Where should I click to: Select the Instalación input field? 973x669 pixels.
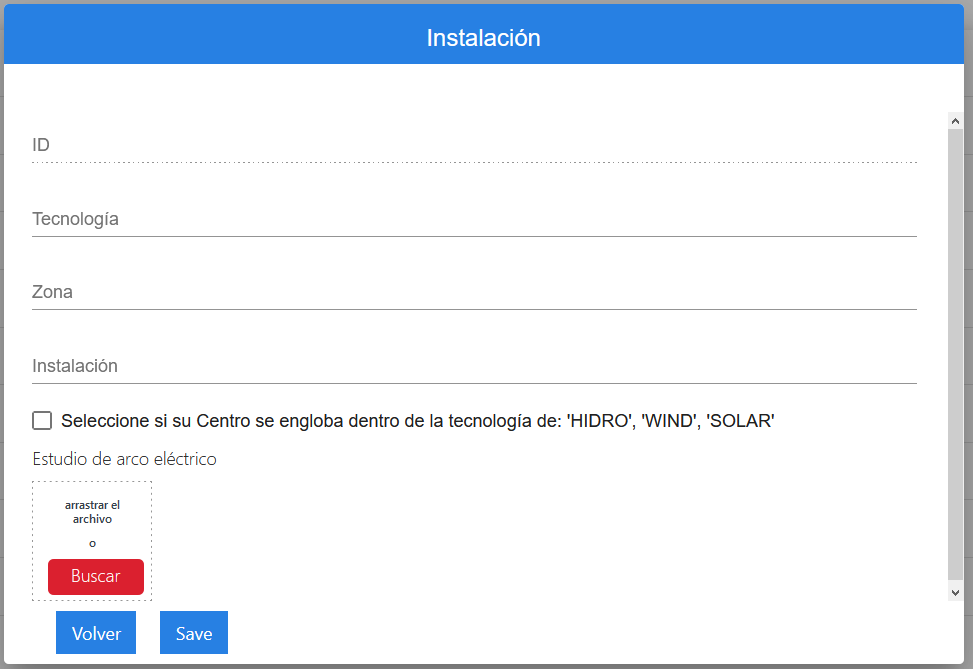[x=474, y=366]
